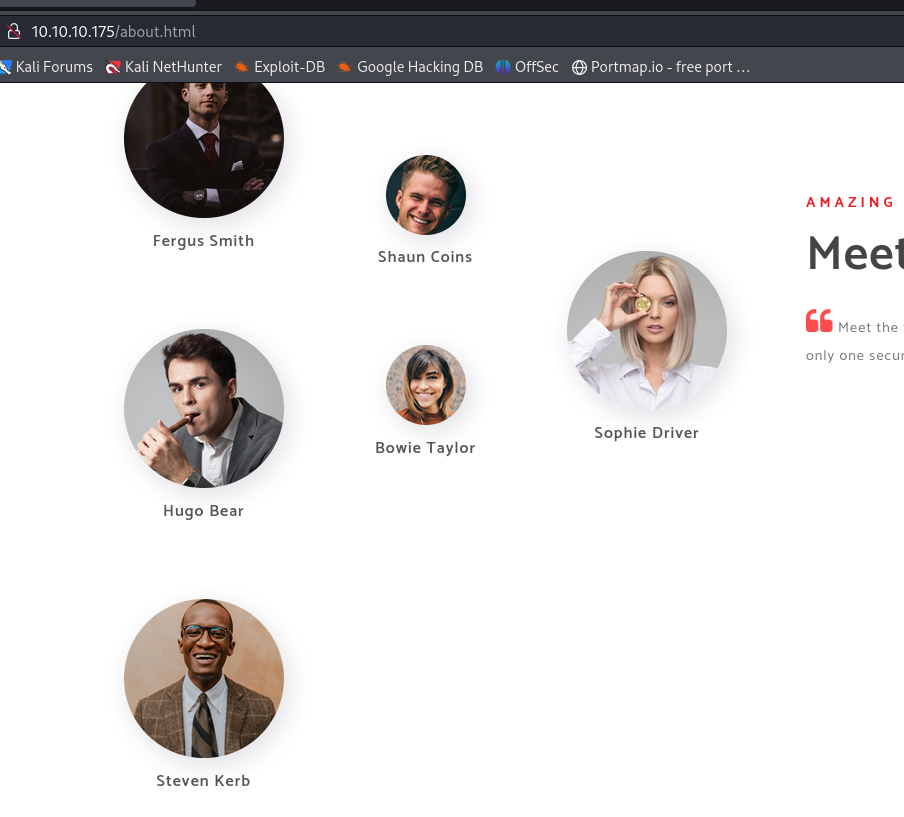Click the large Meet heading
The image size is (904, 817).
(x=855, y=254)
